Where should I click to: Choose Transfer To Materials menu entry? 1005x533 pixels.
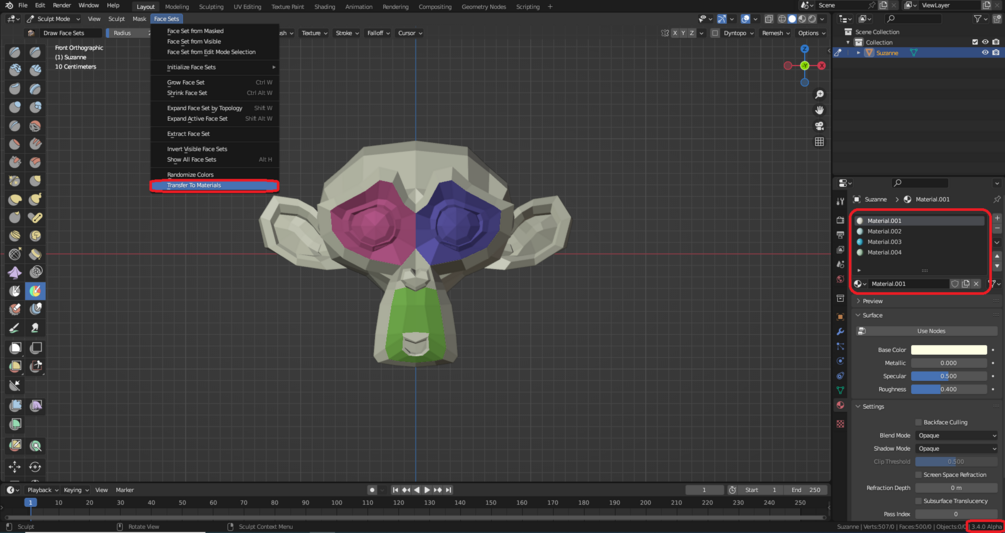point(214,185)
